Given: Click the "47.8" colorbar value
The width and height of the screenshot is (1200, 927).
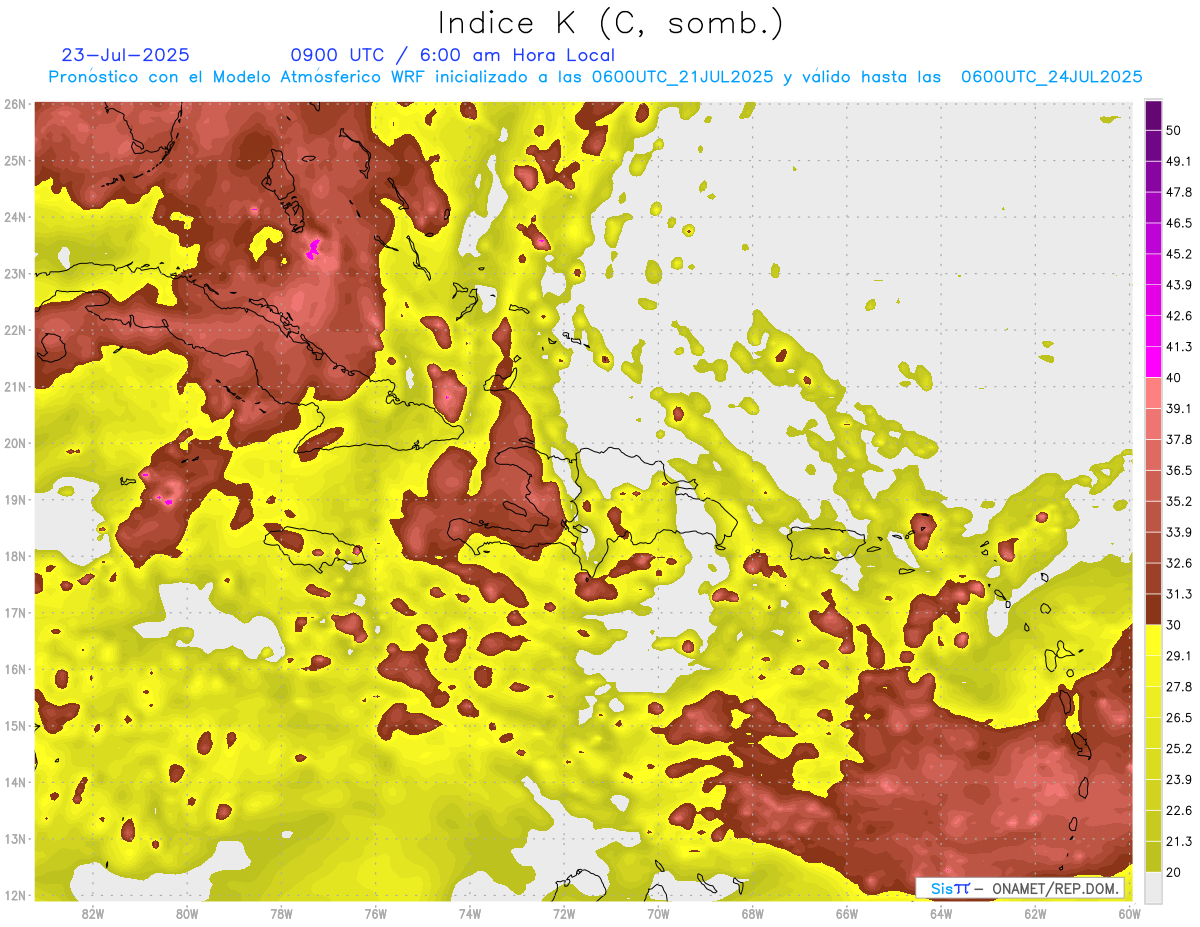Looking at the screenshot, I should tap(1180, 192).
